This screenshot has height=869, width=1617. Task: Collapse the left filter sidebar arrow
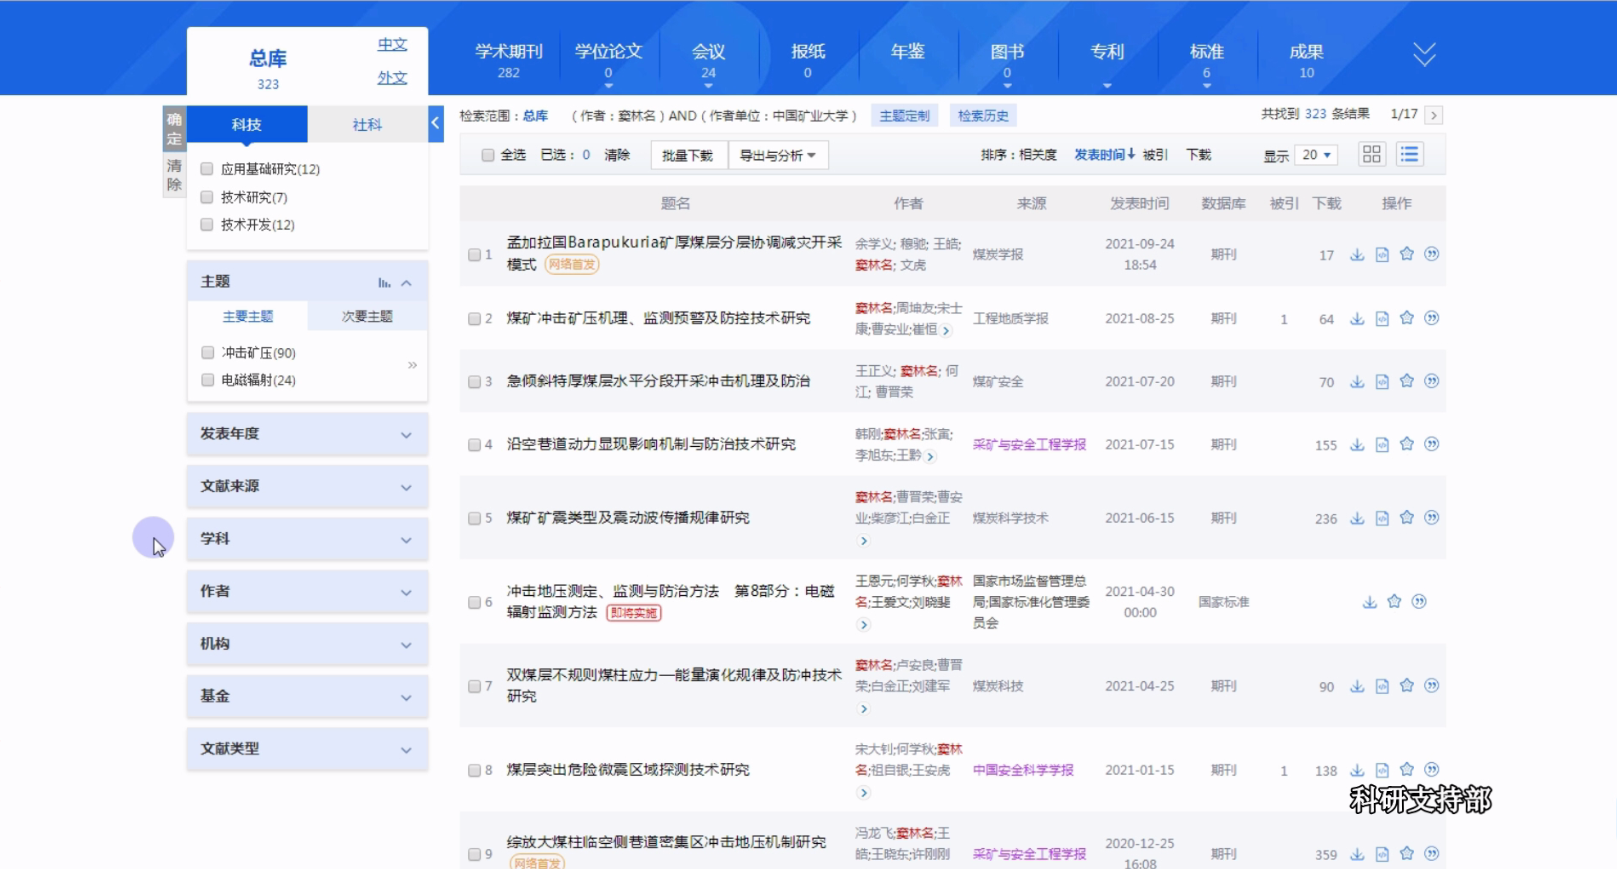point(435,124)
